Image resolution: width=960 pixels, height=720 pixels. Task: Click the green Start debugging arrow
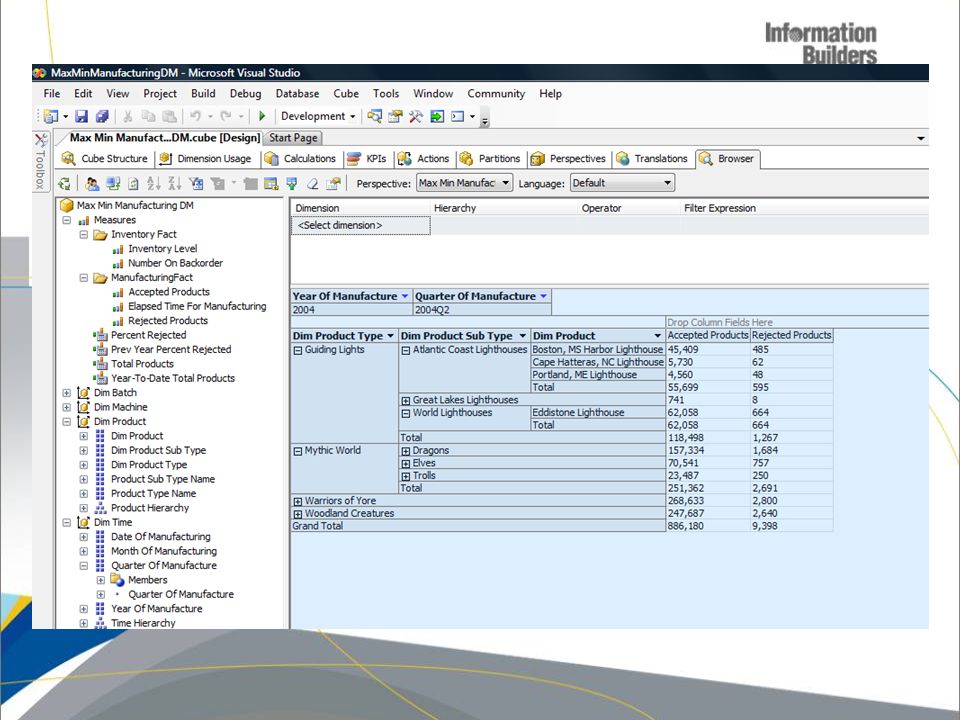click(262, 116)
